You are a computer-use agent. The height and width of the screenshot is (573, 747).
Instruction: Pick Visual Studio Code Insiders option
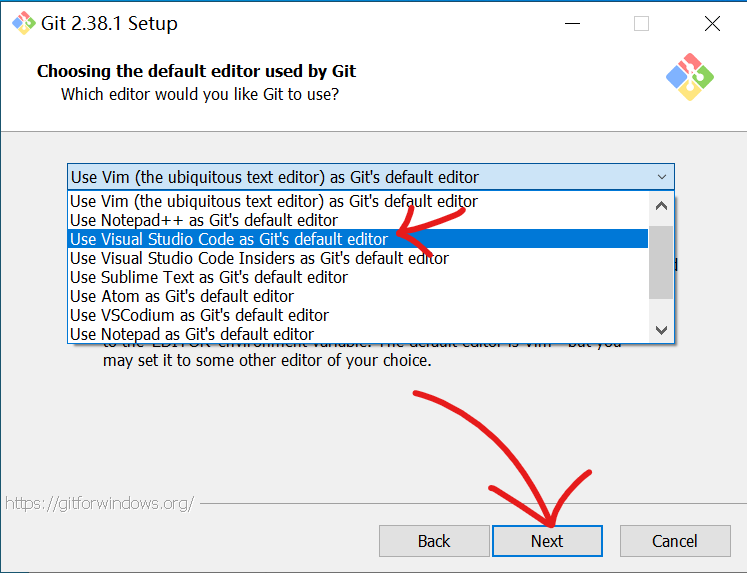[x=259, y=258]
